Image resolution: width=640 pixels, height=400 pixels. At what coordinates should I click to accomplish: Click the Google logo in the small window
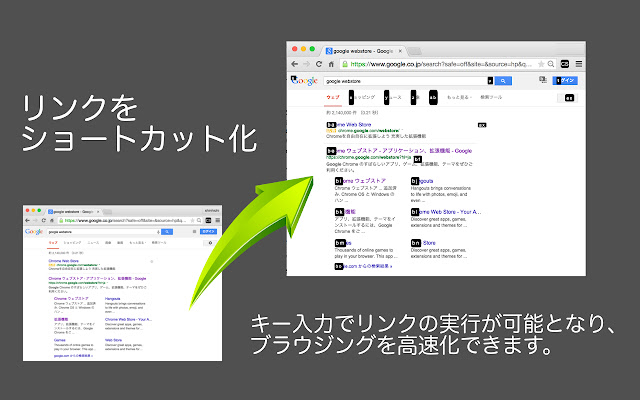[x=34, y=231]
